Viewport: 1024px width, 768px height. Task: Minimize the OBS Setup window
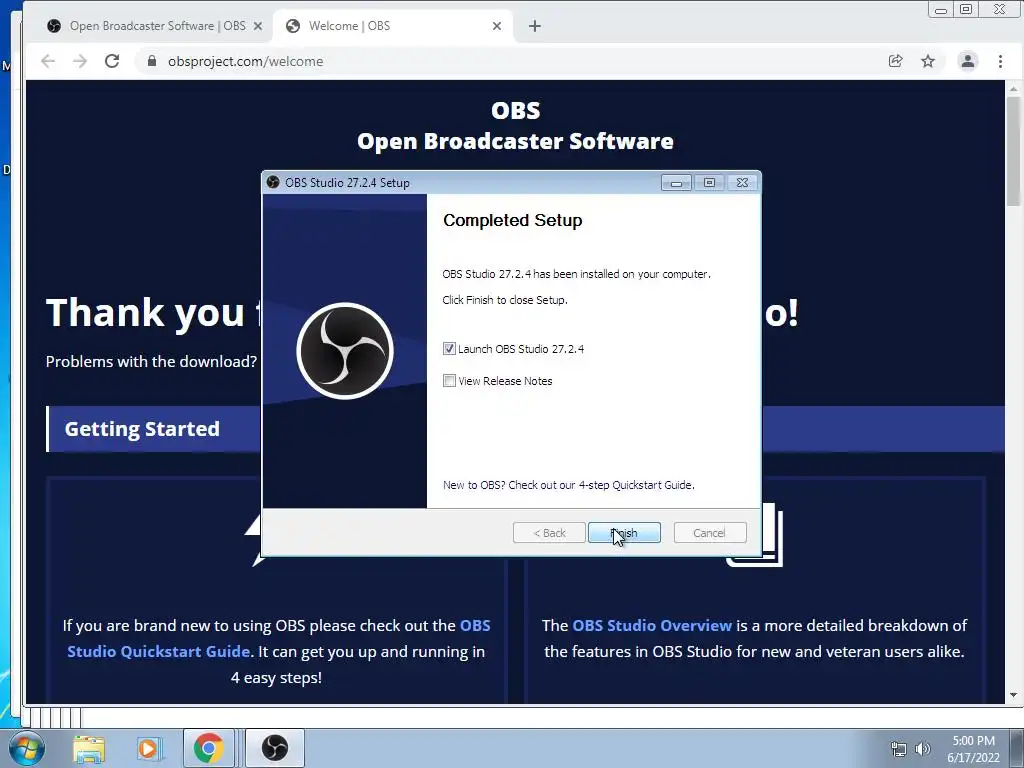(x=676, y=183)
